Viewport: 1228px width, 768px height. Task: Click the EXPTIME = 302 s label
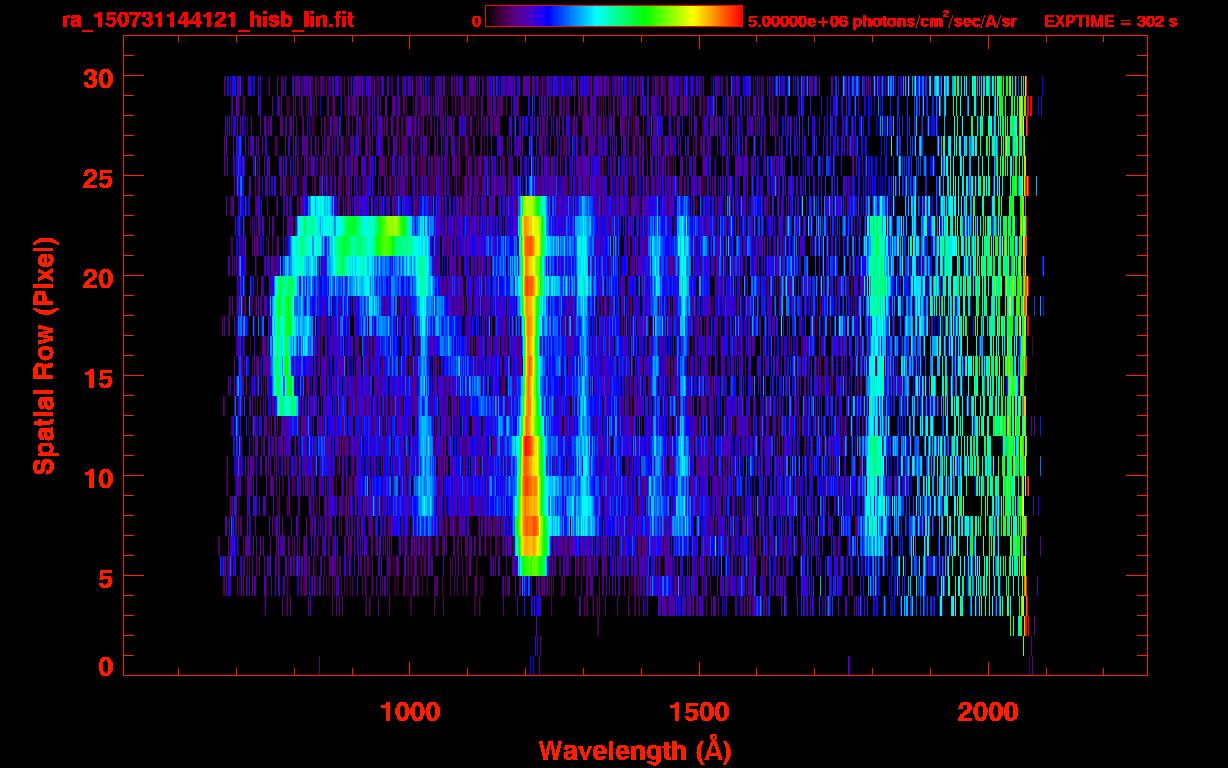click(1110, 21)
